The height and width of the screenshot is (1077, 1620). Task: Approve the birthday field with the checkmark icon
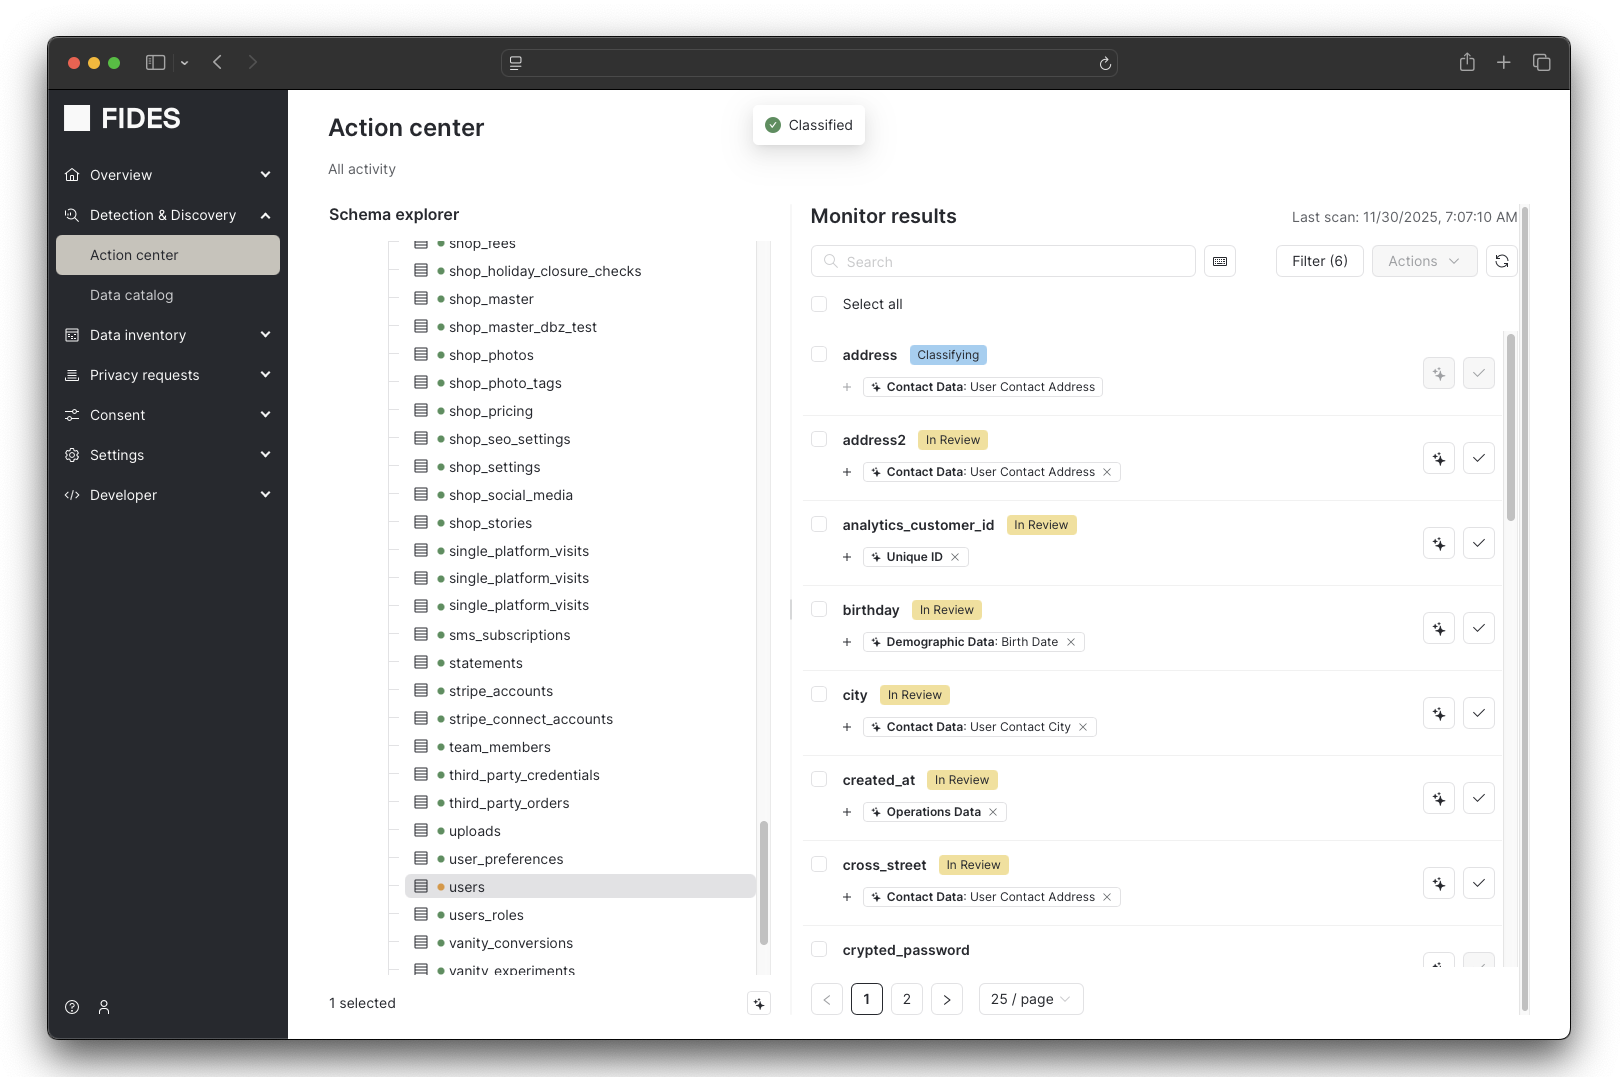point(1478,628)
